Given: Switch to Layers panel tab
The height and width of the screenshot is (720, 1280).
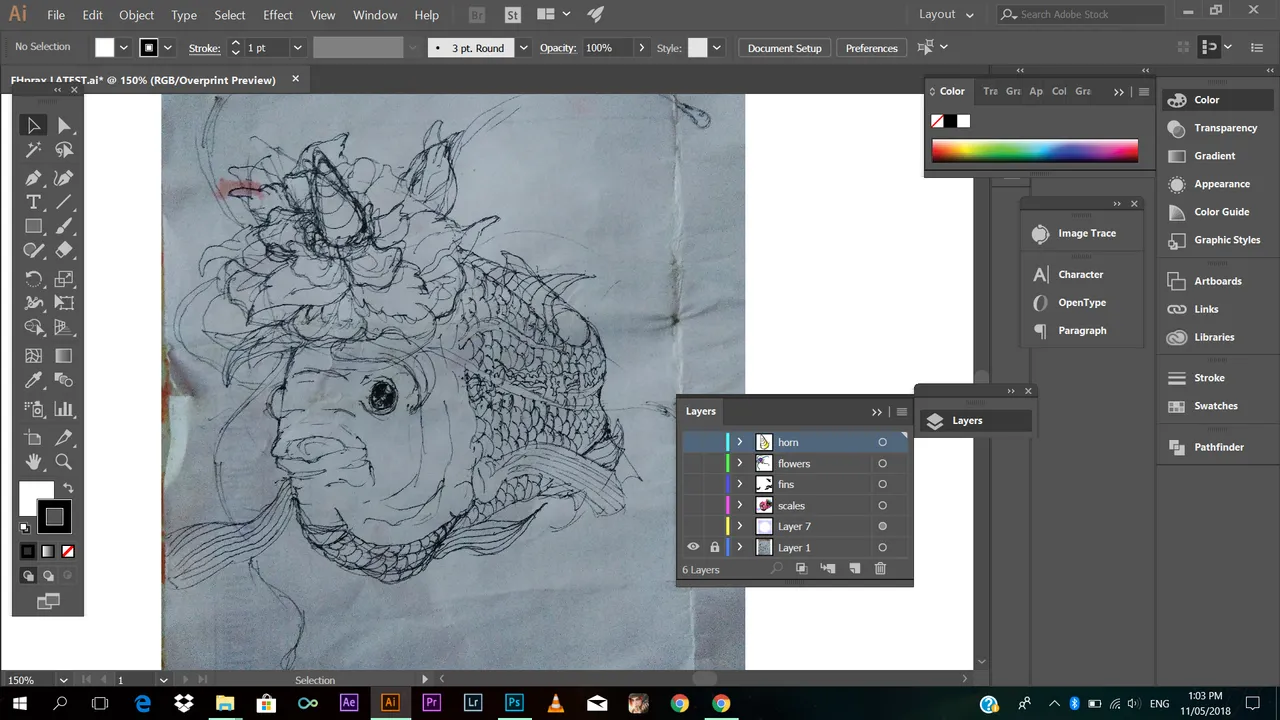Looking at the screenshot, I should tap(701, 411).
